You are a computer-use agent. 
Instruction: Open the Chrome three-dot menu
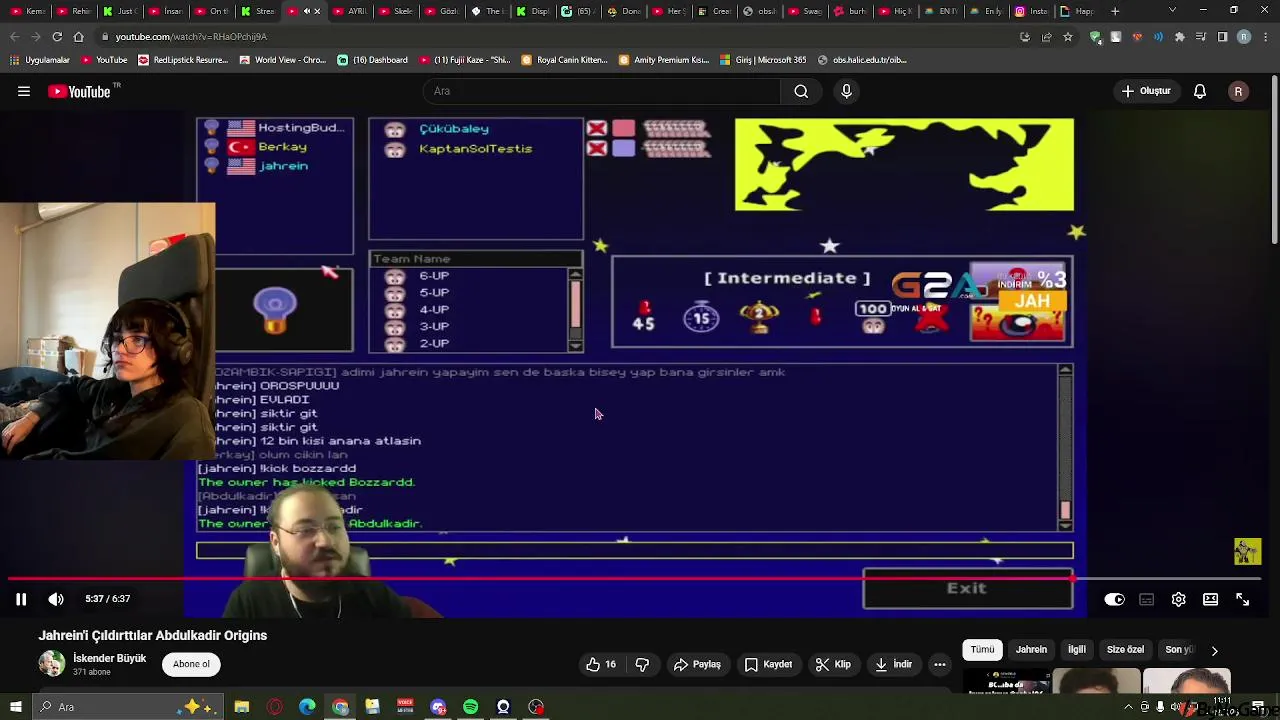click(x=1265, y=37)
